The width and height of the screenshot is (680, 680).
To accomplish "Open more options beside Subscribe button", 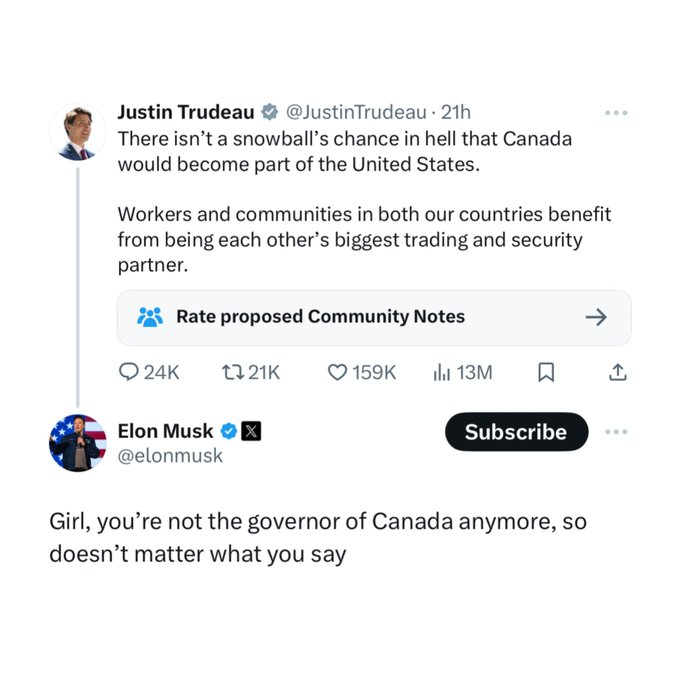I will [618, 432].
